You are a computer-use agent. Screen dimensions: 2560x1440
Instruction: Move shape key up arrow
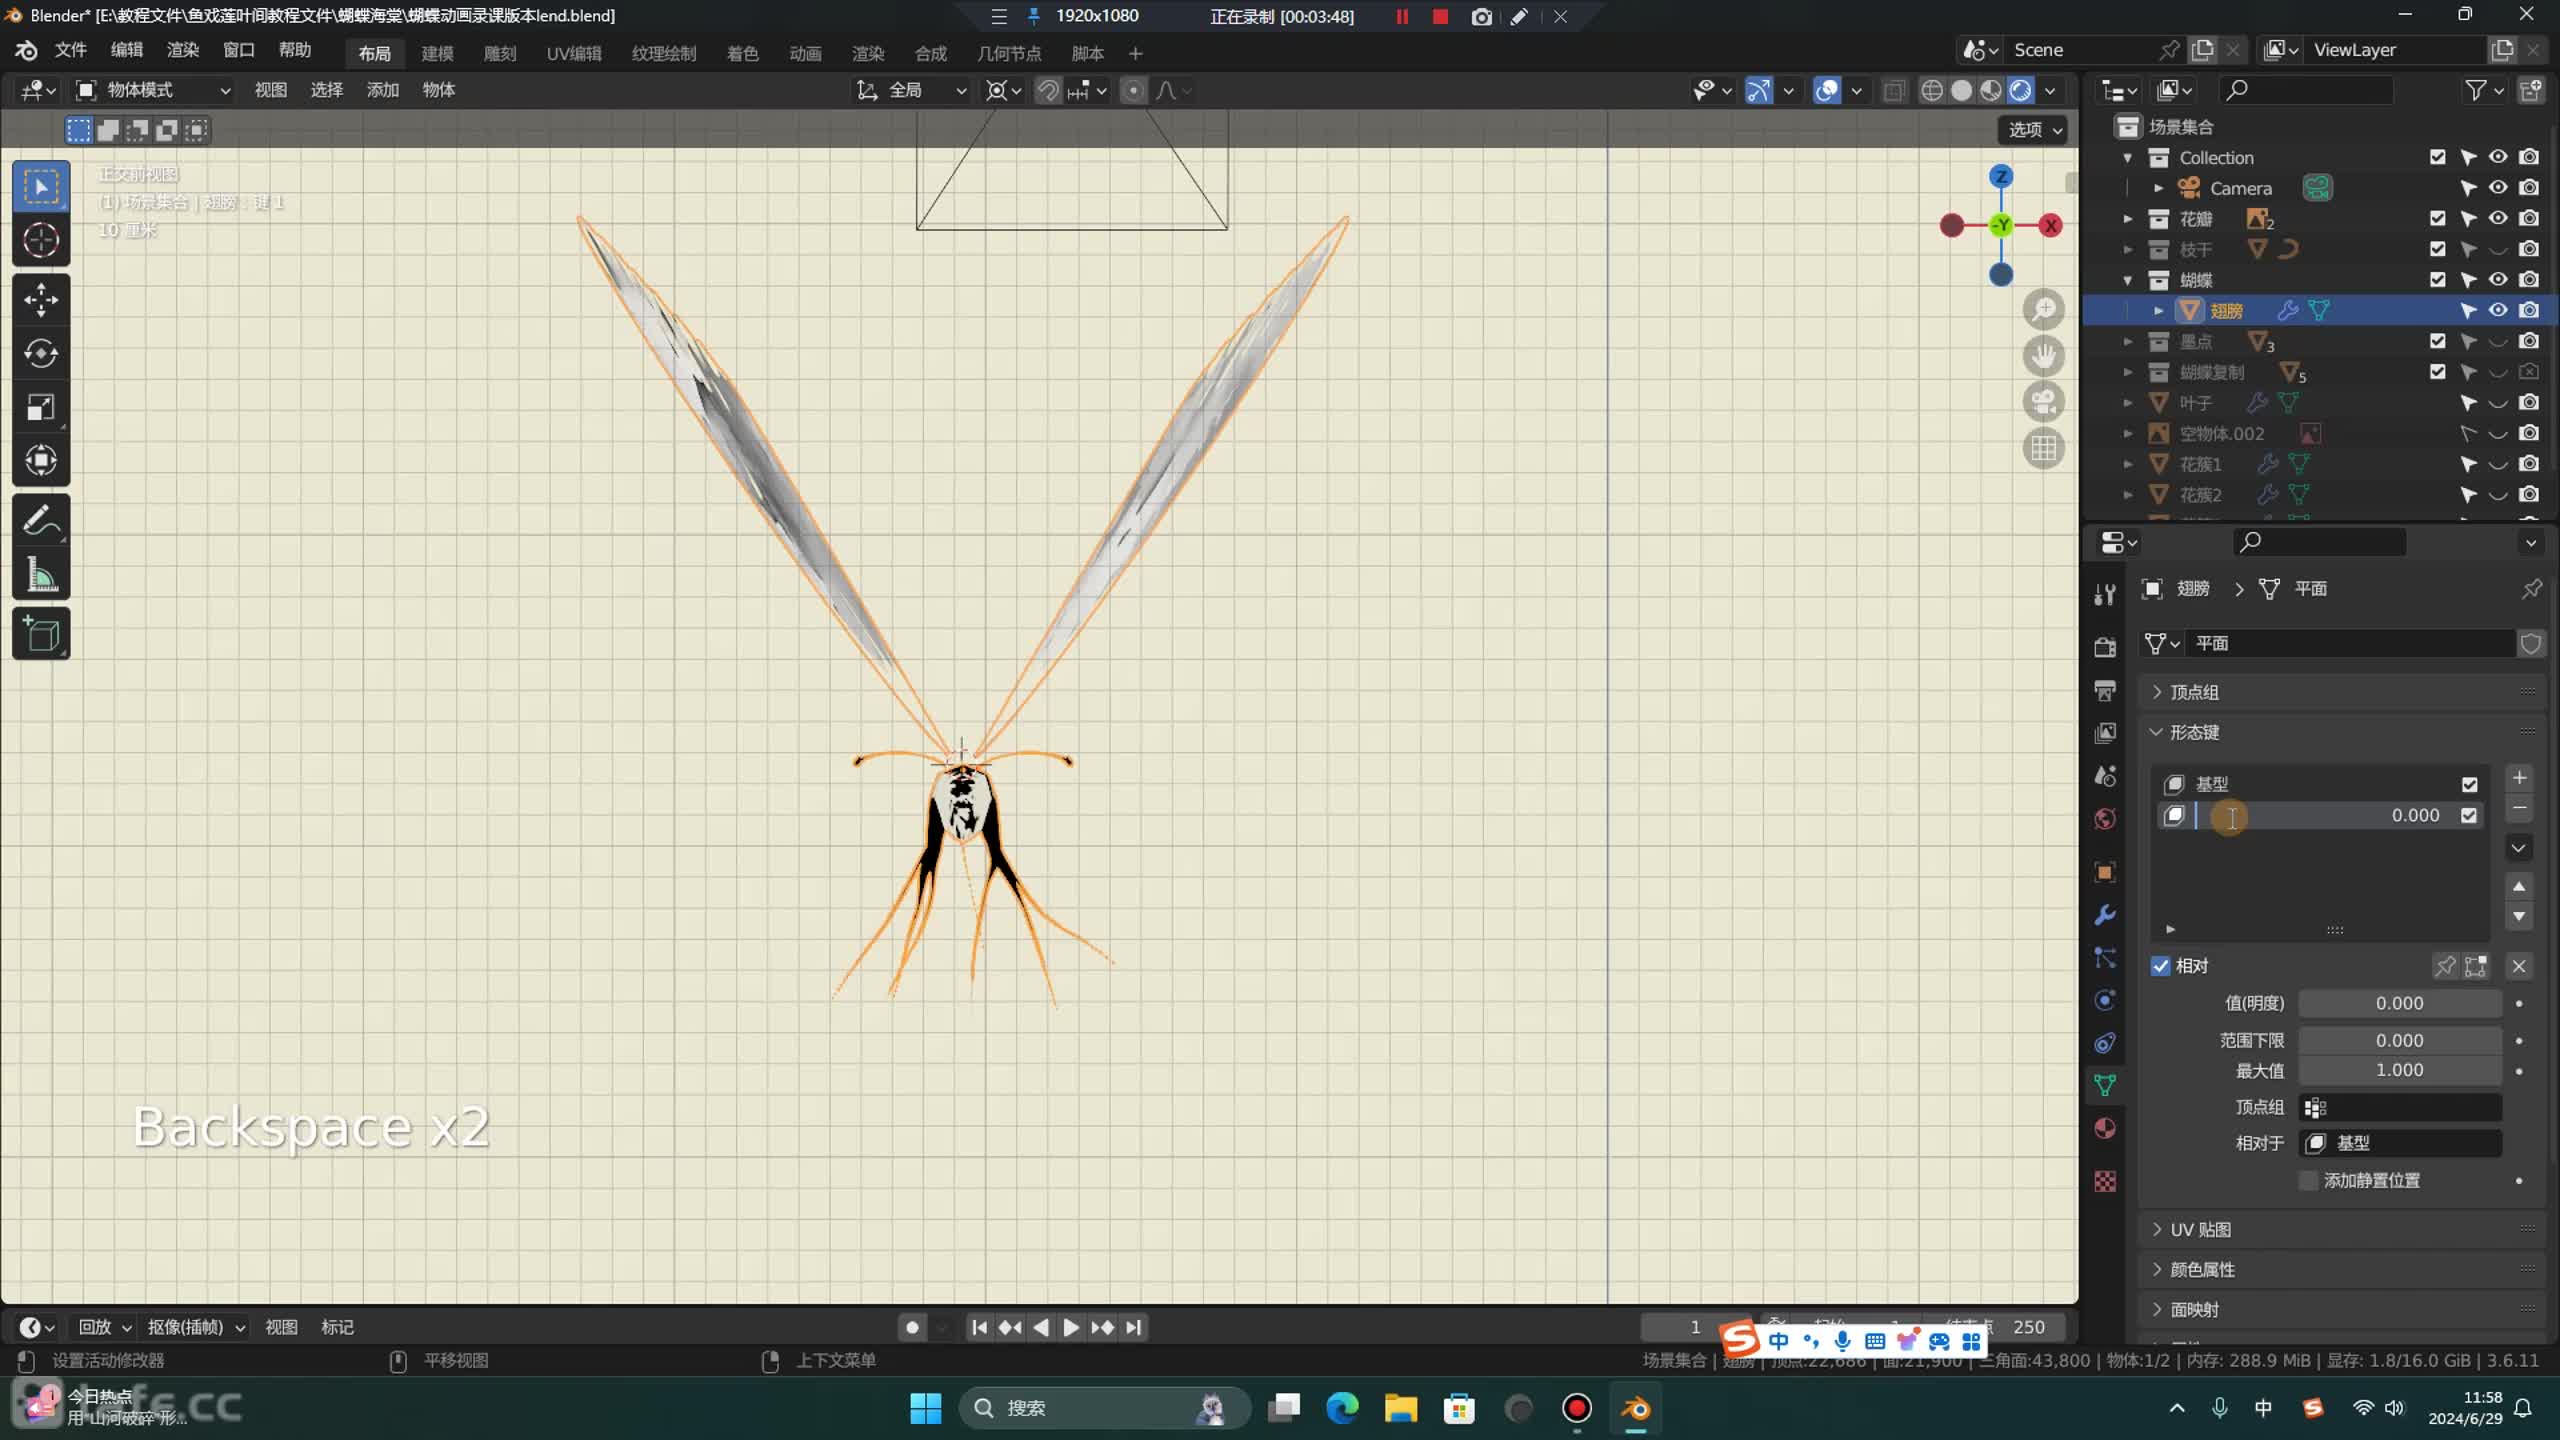(2519, 886)
